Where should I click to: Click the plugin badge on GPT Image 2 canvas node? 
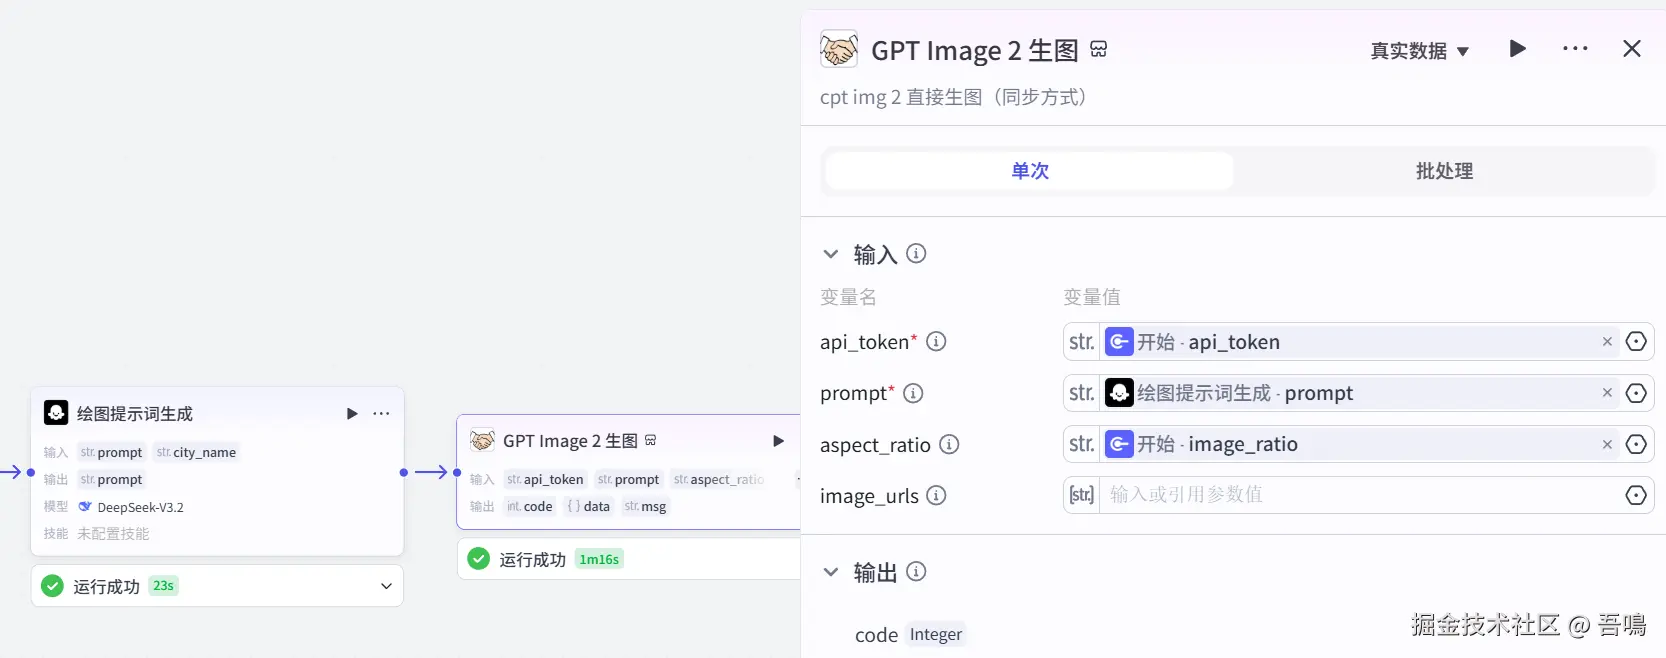click(x=651, y=440)
